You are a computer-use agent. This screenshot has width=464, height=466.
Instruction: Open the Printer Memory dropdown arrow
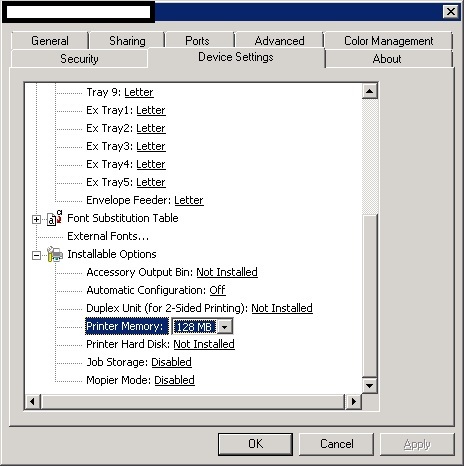tap(225, 327)
